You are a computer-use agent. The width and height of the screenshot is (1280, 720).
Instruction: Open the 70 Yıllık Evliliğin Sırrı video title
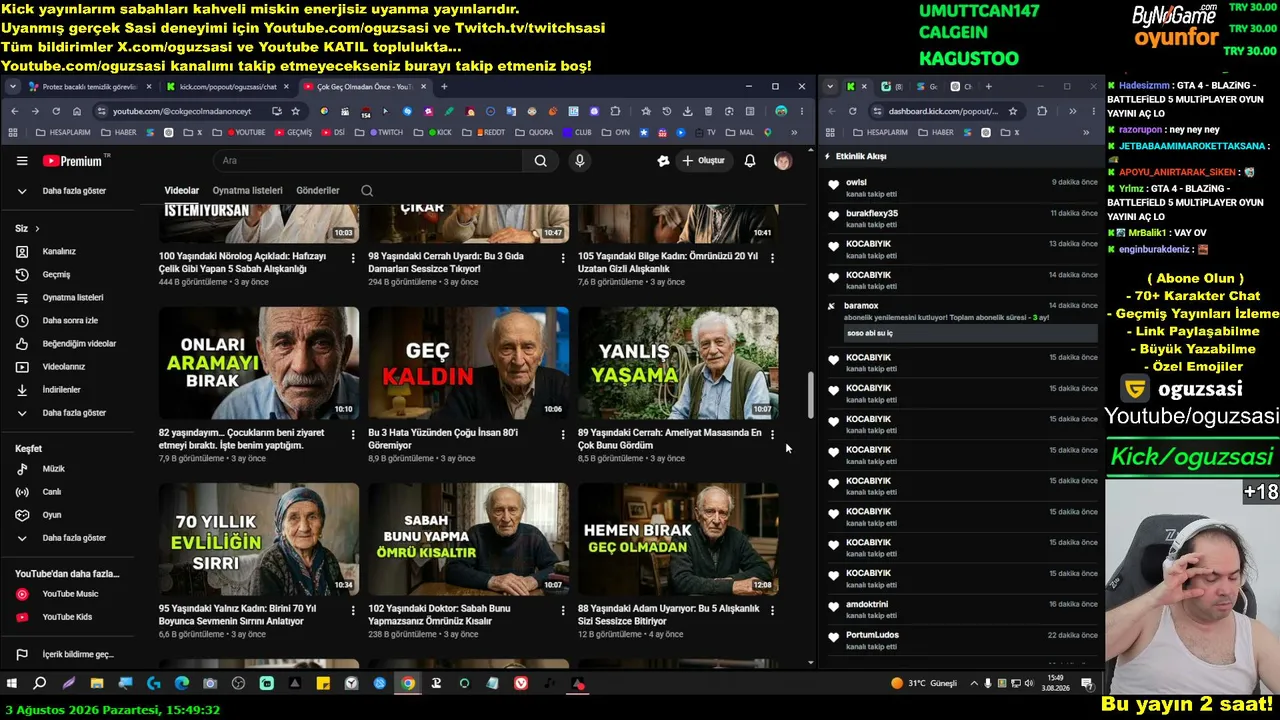click(238, 615)
